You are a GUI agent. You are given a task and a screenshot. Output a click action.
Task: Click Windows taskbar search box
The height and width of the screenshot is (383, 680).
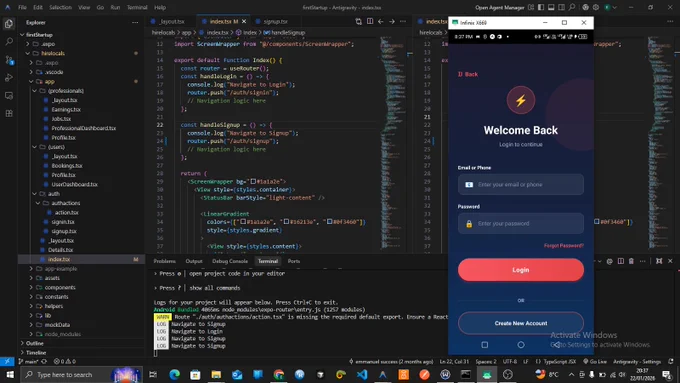click(82, 374)
